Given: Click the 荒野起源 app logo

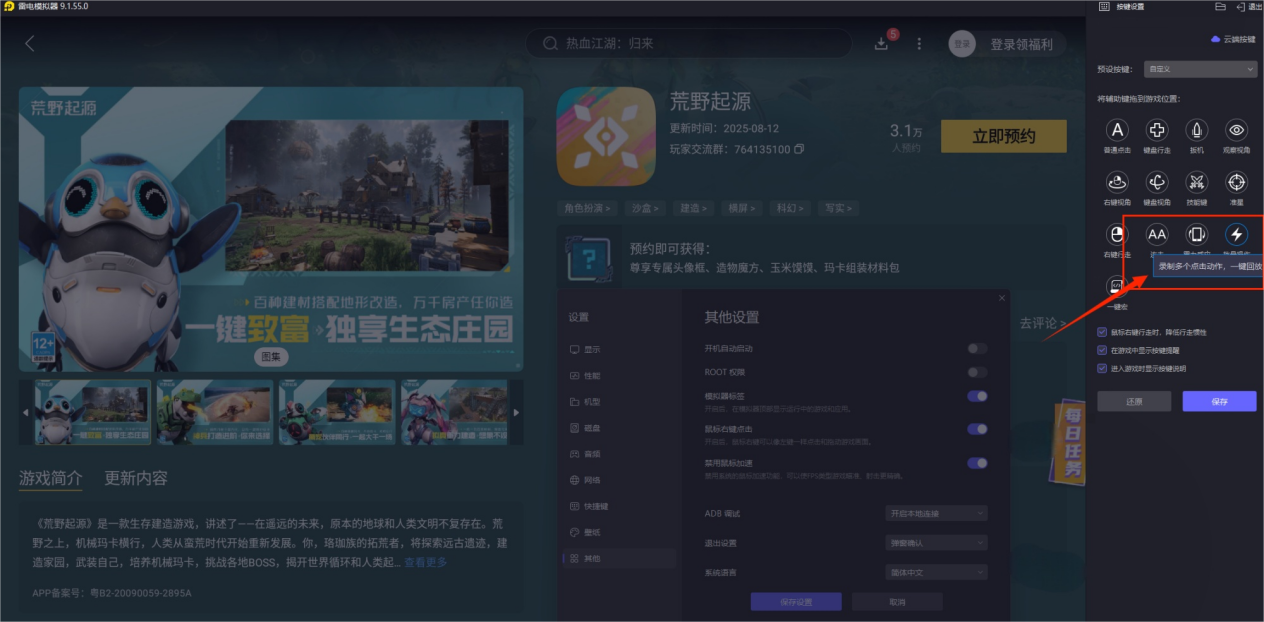Looking at the screenshot, I should [x=605, y=136].
